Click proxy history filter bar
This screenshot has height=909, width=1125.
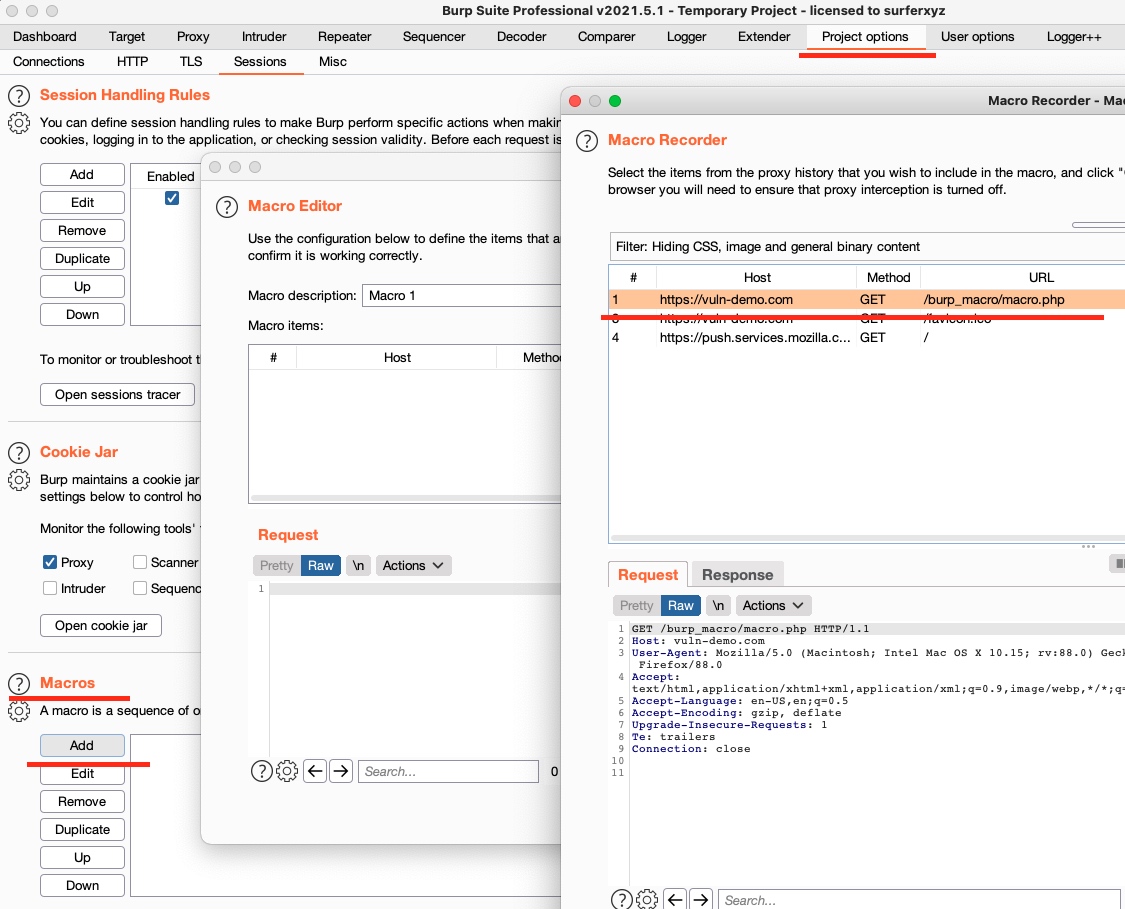[867, 247]
